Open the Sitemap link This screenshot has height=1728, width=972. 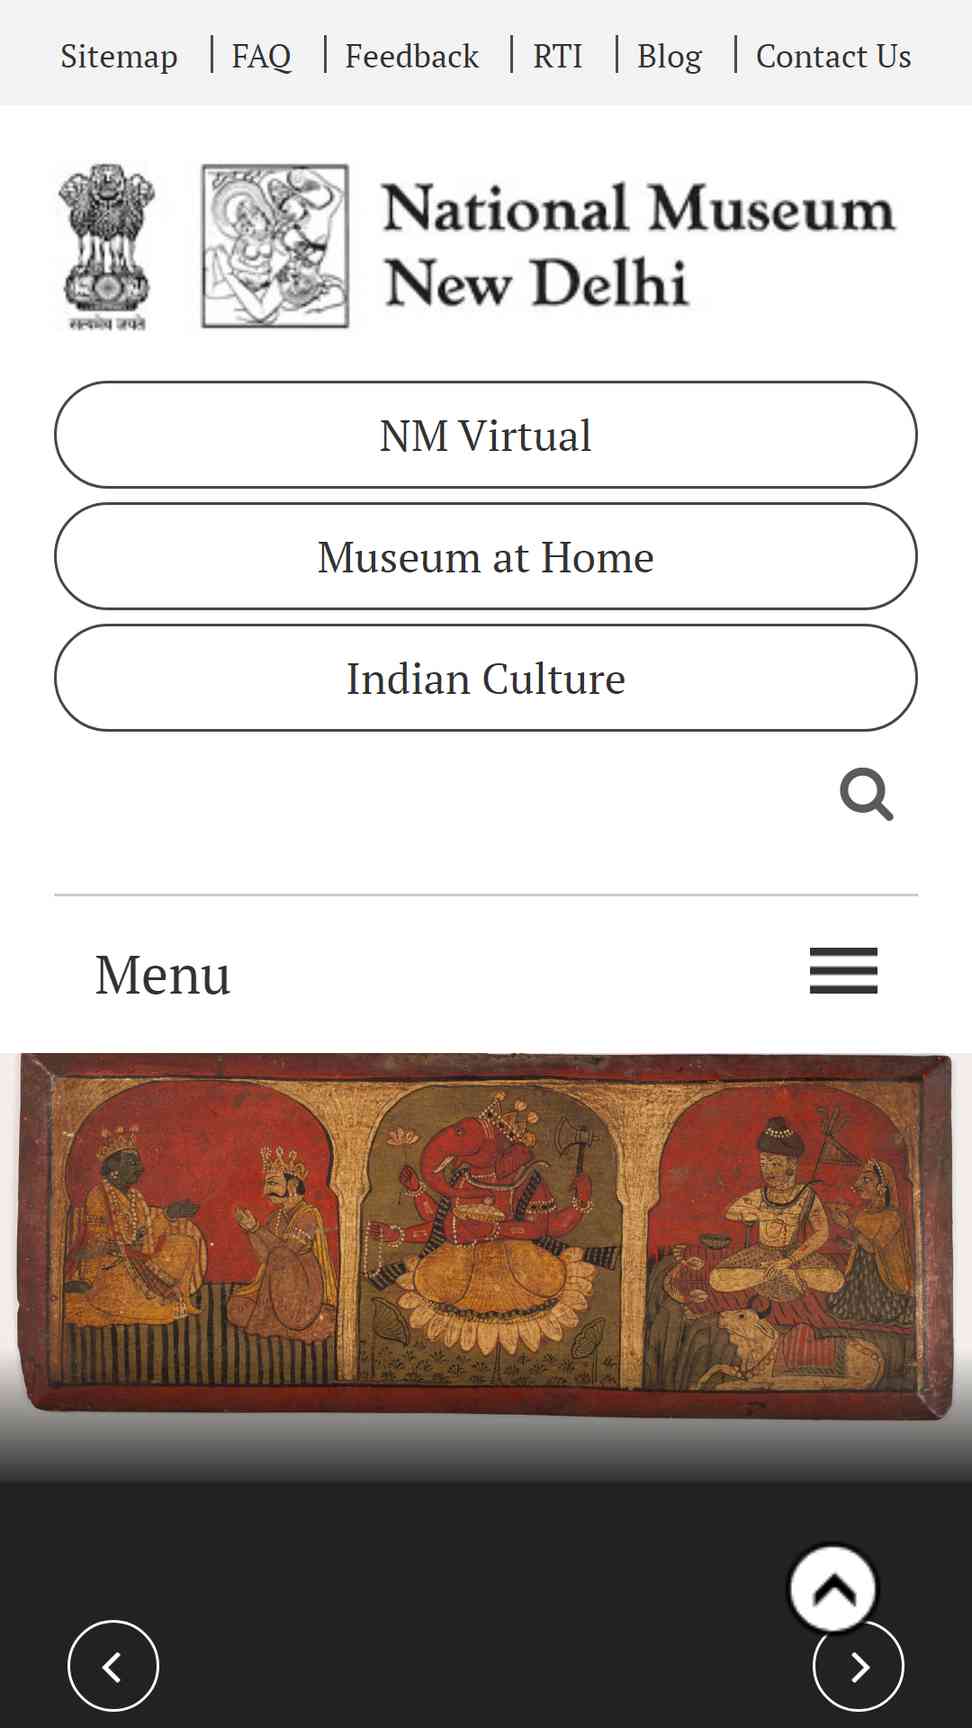coord(119,56)
